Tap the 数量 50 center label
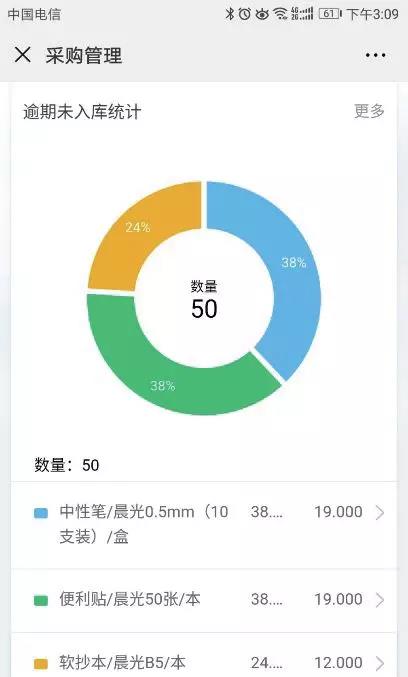 pyautogui.click(x=204, y=300)
